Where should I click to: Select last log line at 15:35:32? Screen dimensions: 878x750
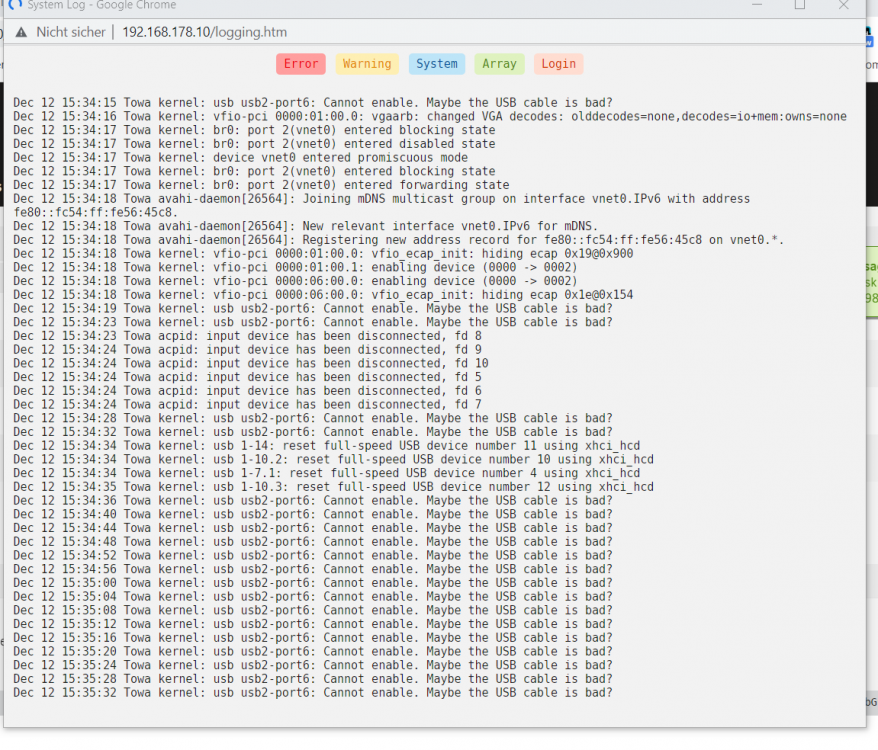(313, 693)
